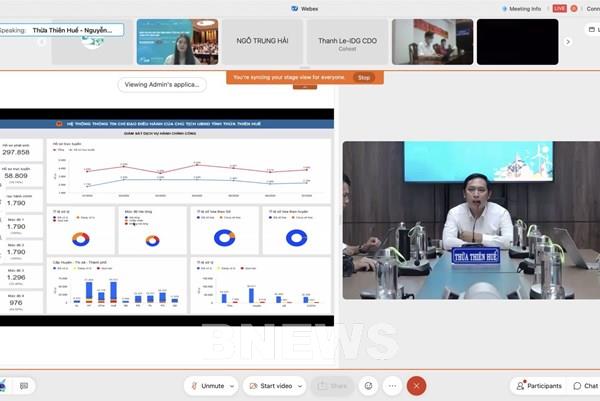The width and height of the screenshot is (600, 401).
Task: Unmute the microphone
Action: click(206, 386)
